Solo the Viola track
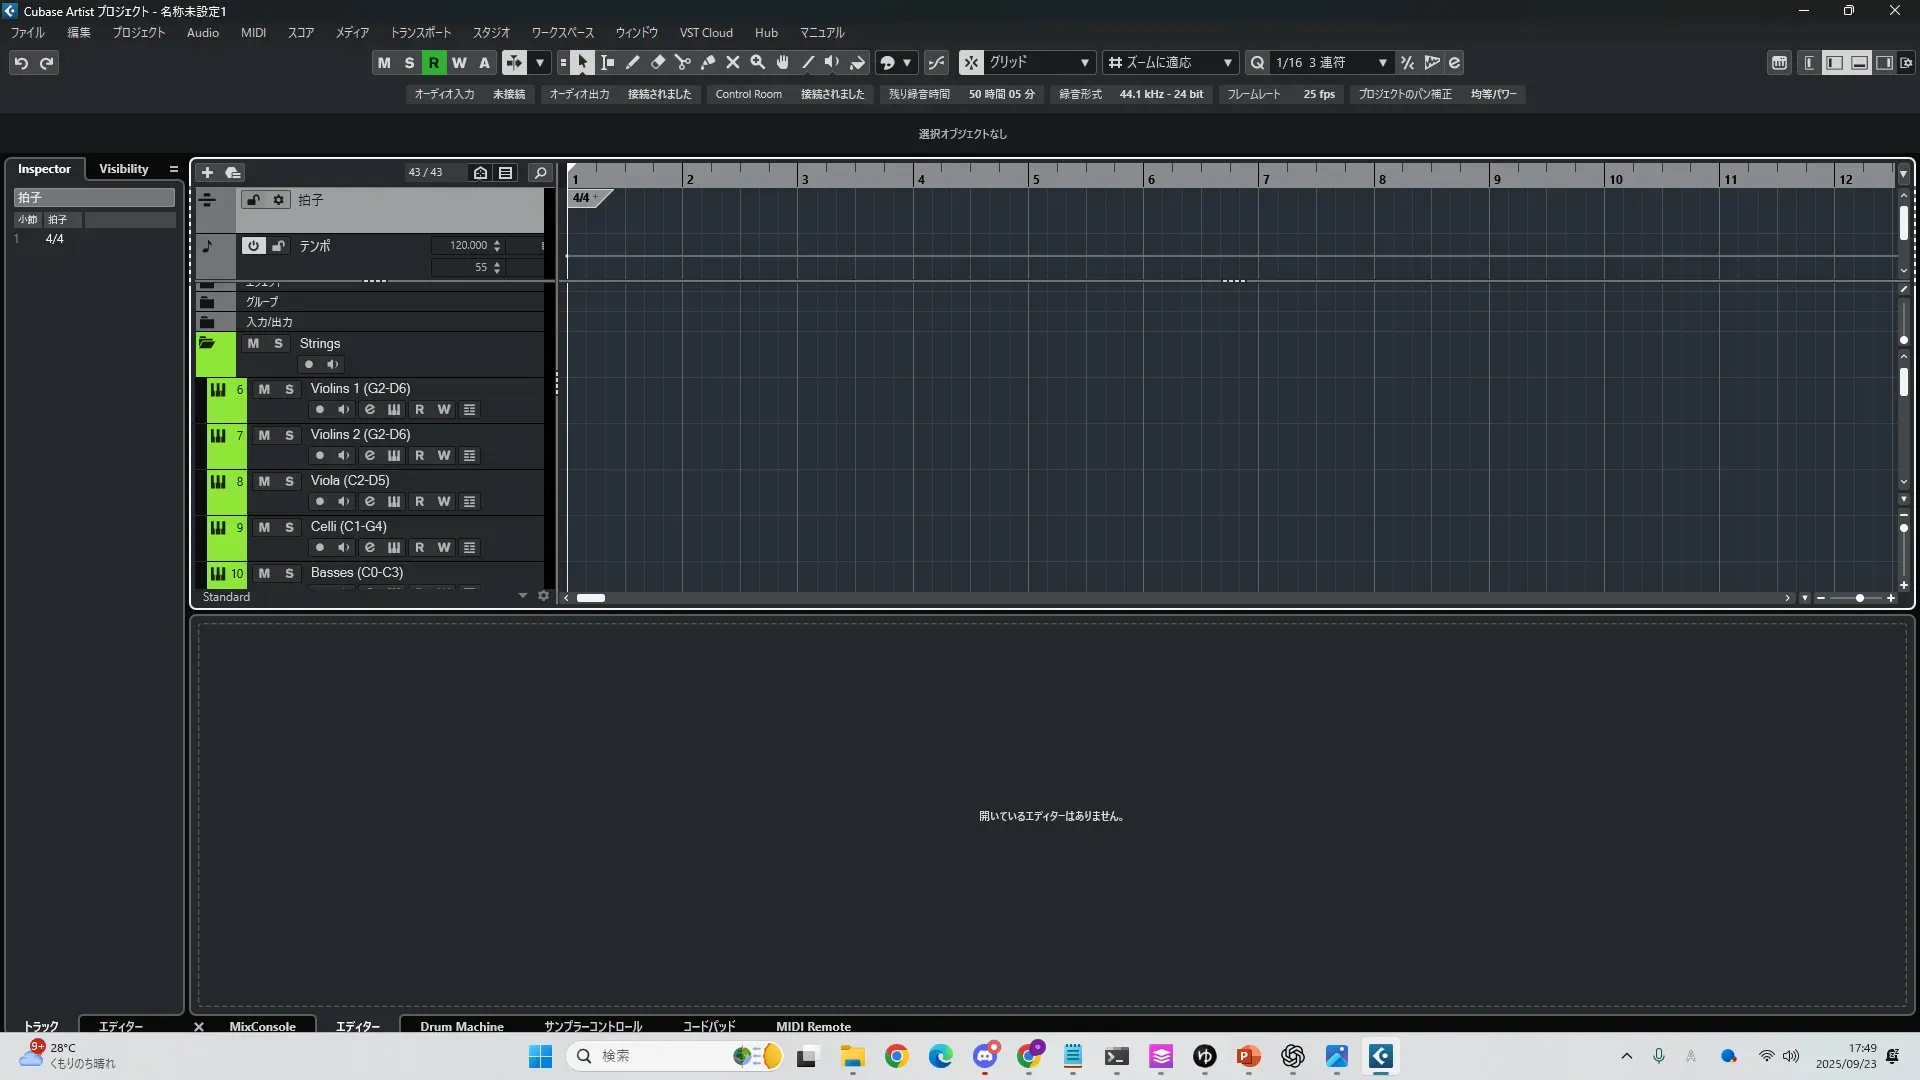This screenshot has width=1920, height=1080. pos(289,481)
